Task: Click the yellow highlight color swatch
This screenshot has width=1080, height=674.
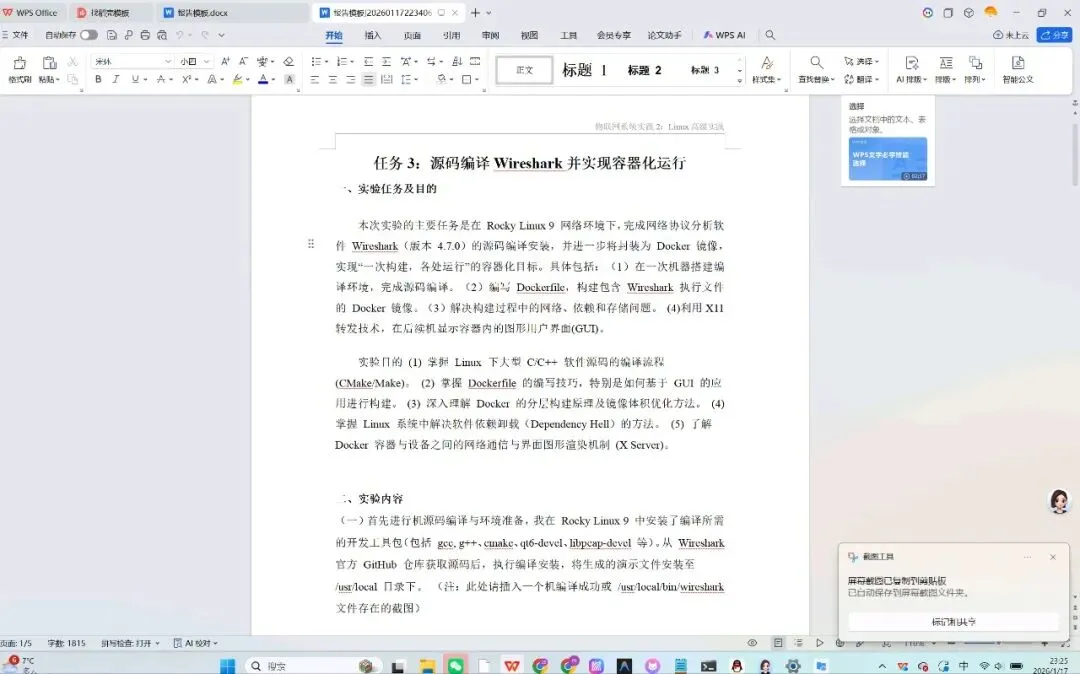Action: 238,79
